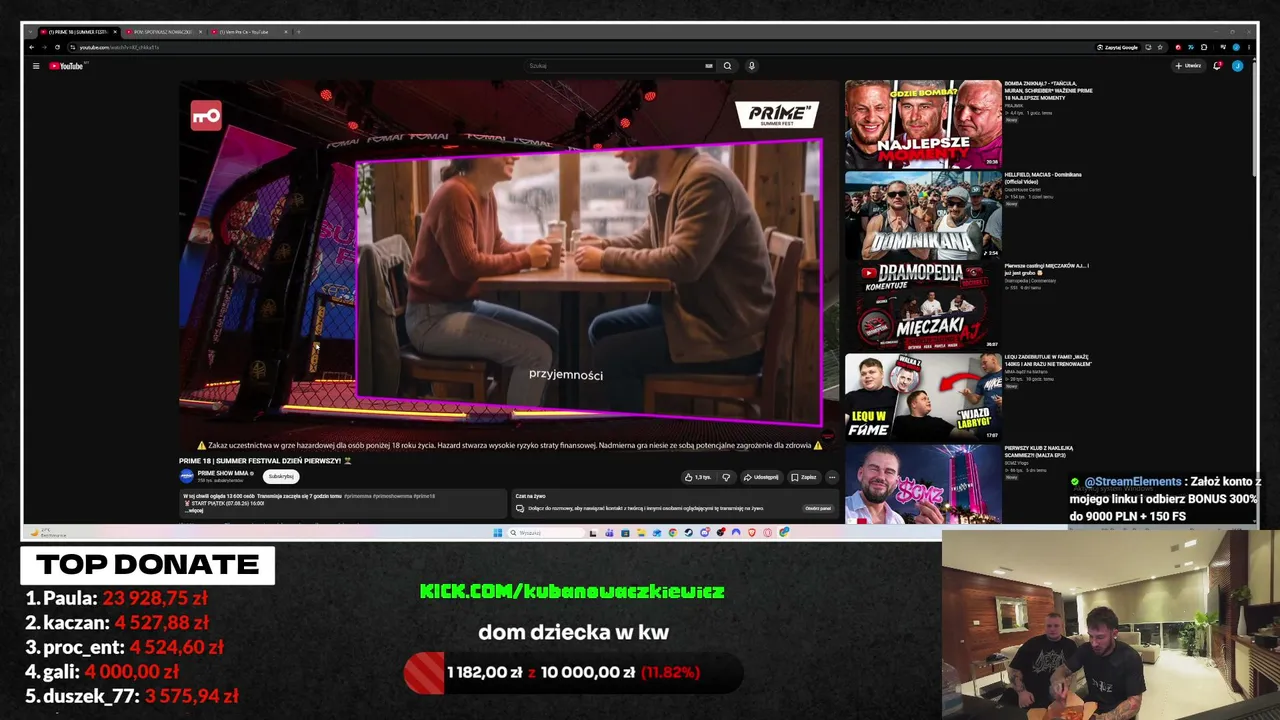Open the #primeshowmma hashtag link
Screen dimensions: 1280x720
coord(391,496)
